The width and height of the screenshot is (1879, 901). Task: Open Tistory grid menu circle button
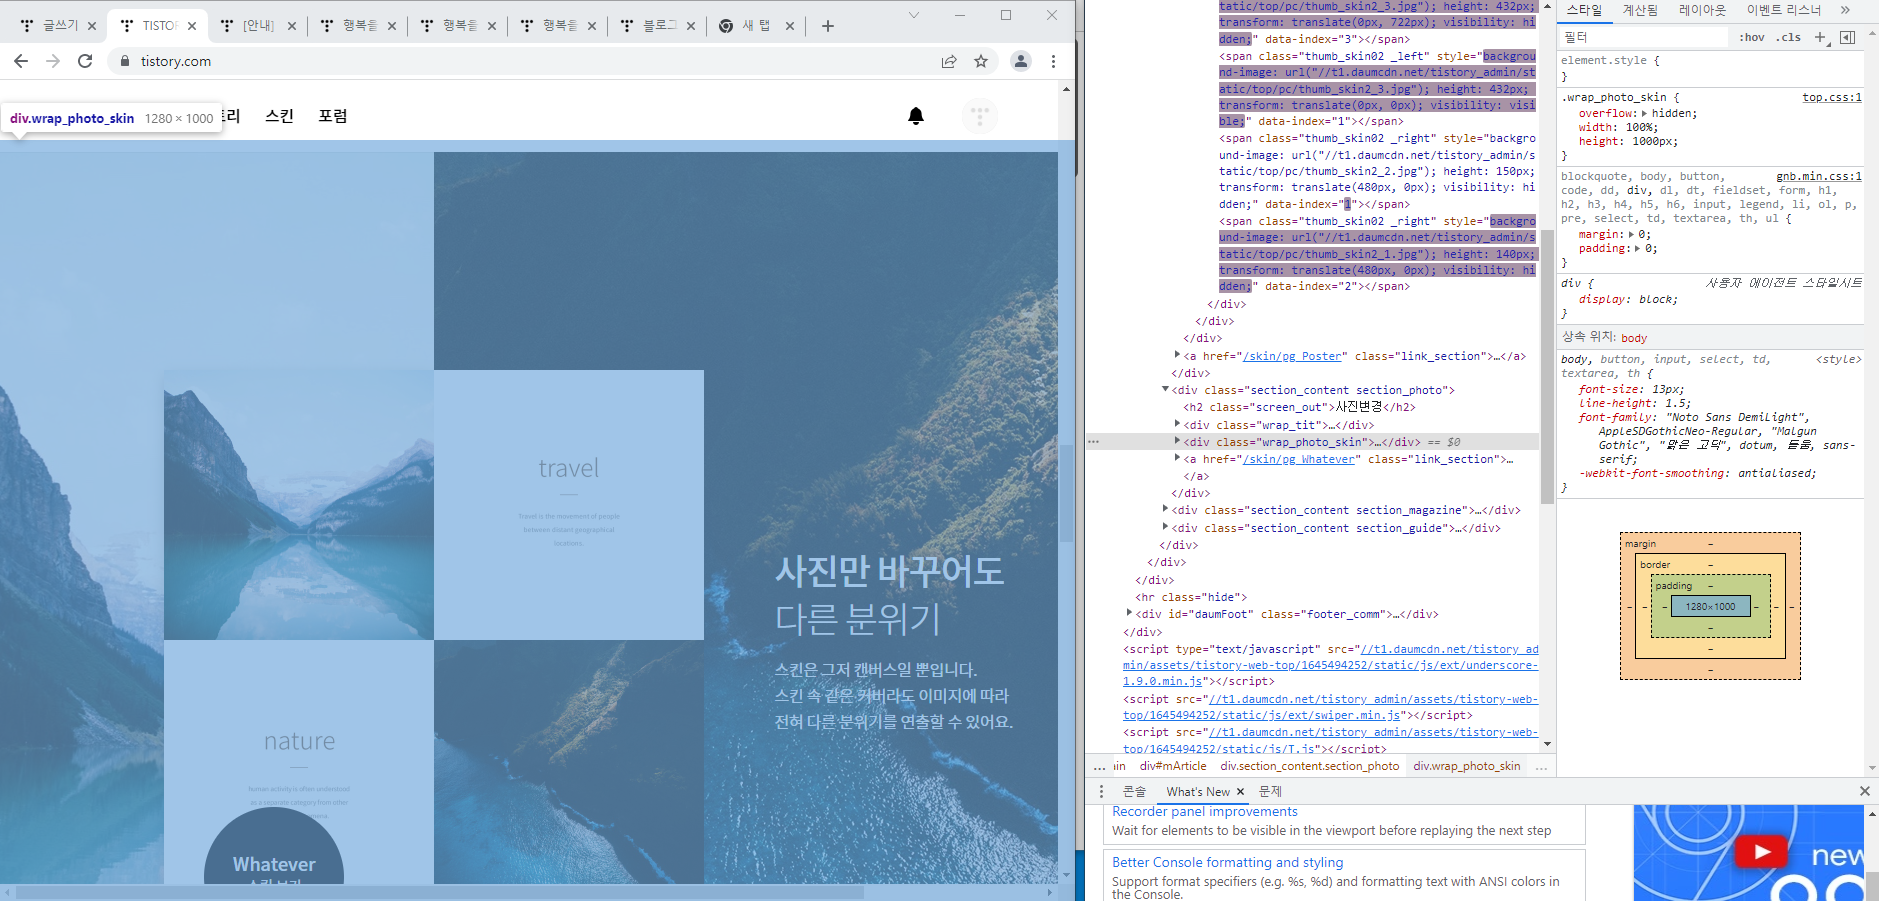click(x=980, y=116)
